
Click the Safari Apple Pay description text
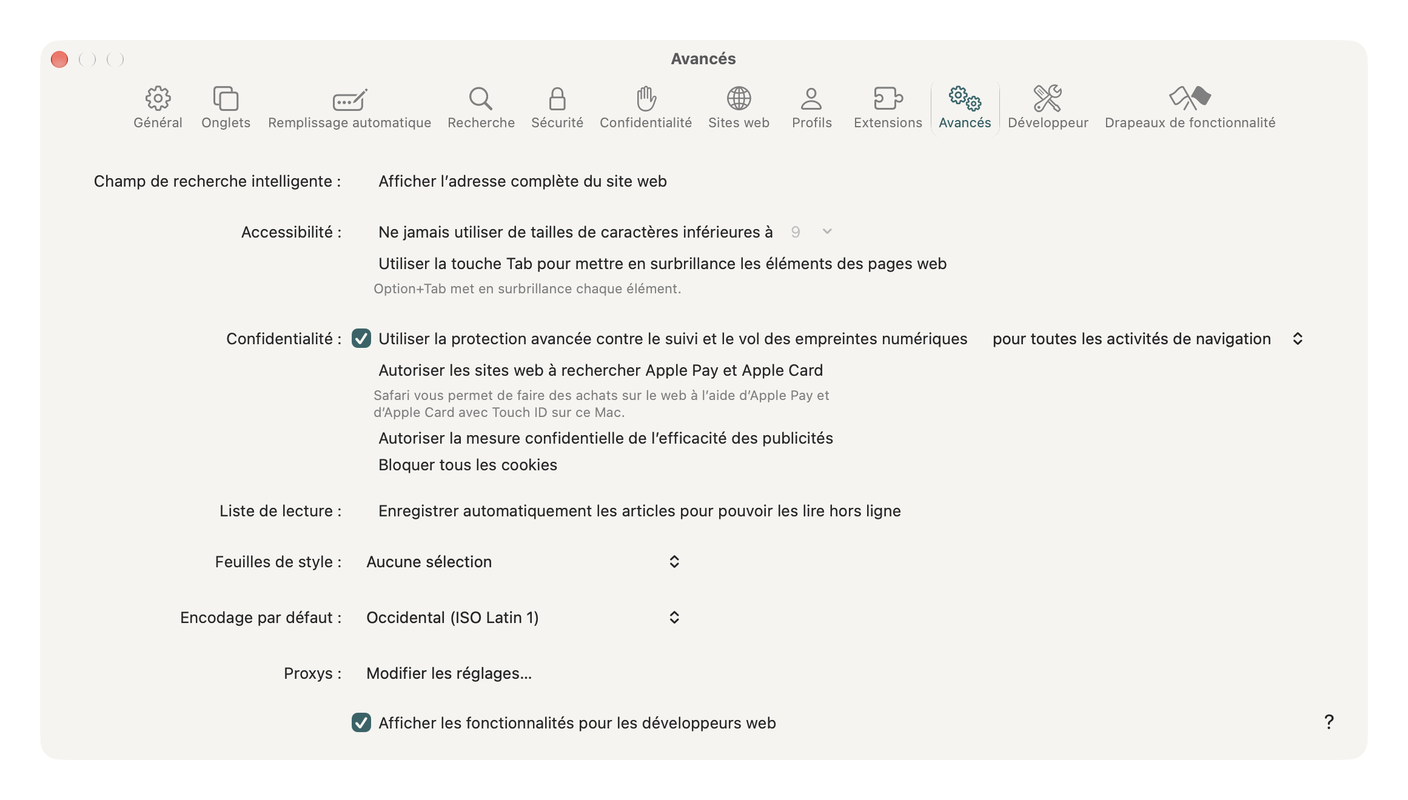coord(601,404)
